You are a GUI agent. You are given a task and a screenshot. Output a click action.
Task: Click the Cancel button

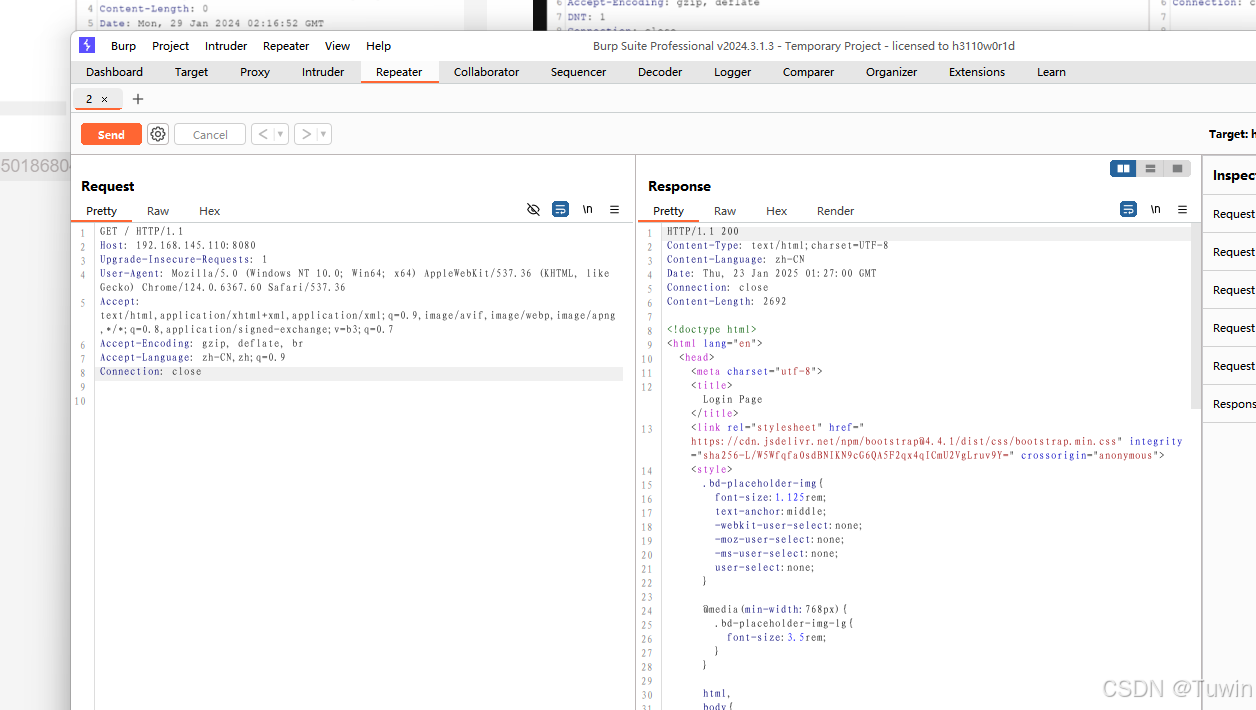(210, 134)
